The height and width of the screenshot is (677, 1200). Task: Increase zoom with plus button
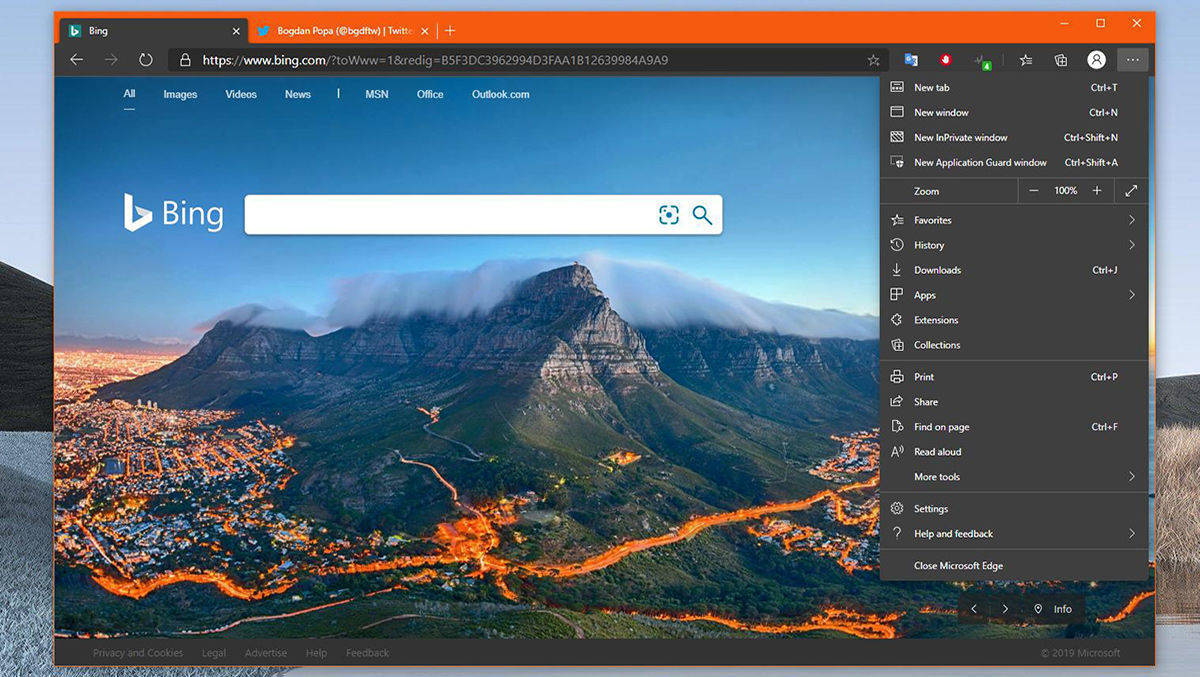(x=1097, y=191)
